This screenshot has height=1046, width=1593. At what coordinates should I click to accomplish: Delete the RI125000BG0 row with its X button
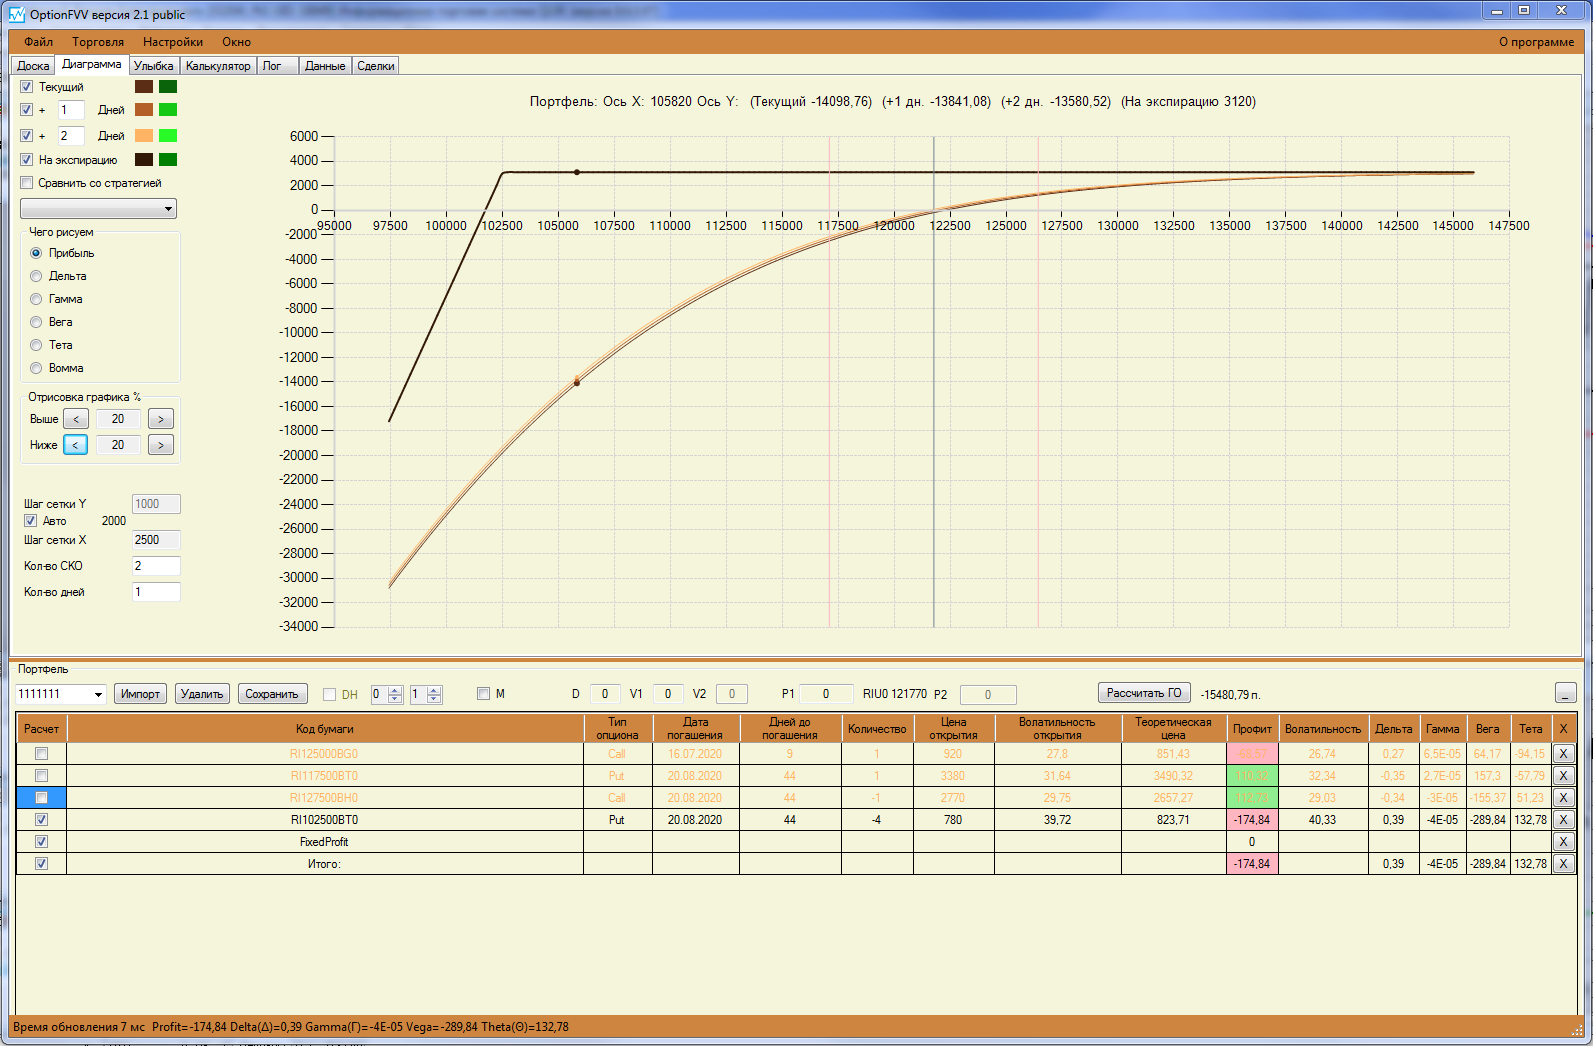(1564, 754)
